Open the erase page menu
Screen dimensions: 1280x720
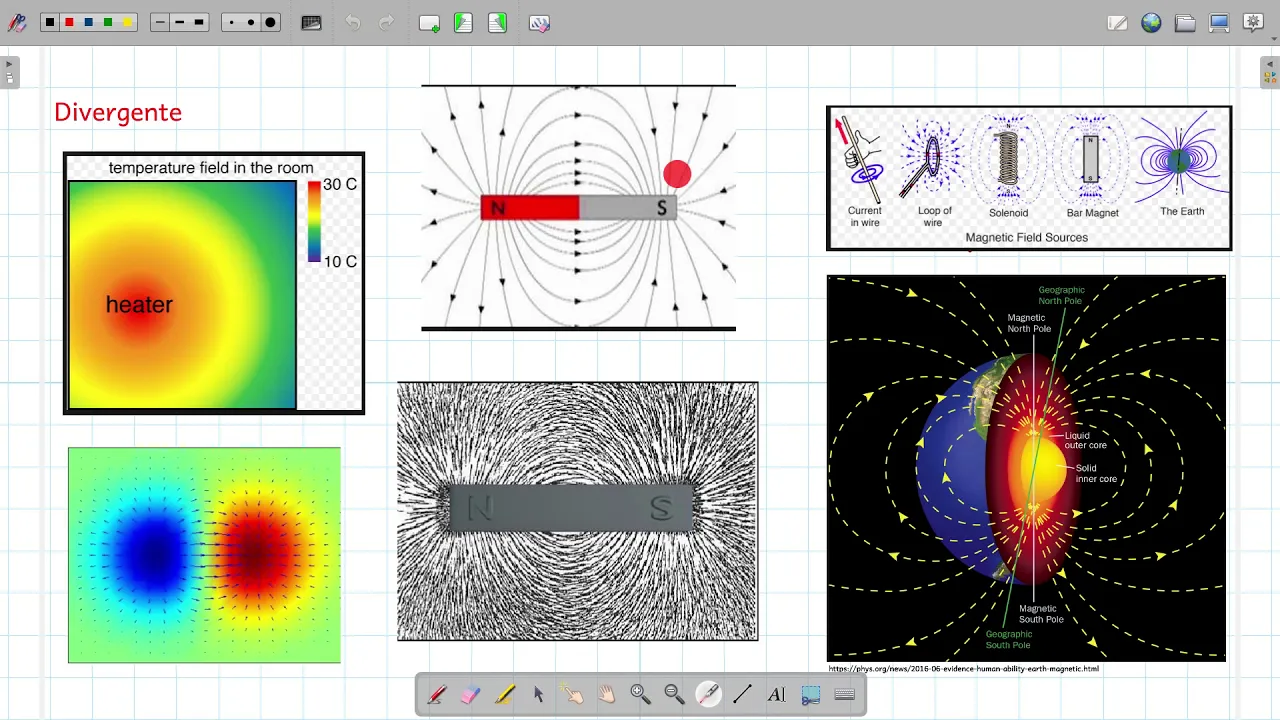coord(539,23)
